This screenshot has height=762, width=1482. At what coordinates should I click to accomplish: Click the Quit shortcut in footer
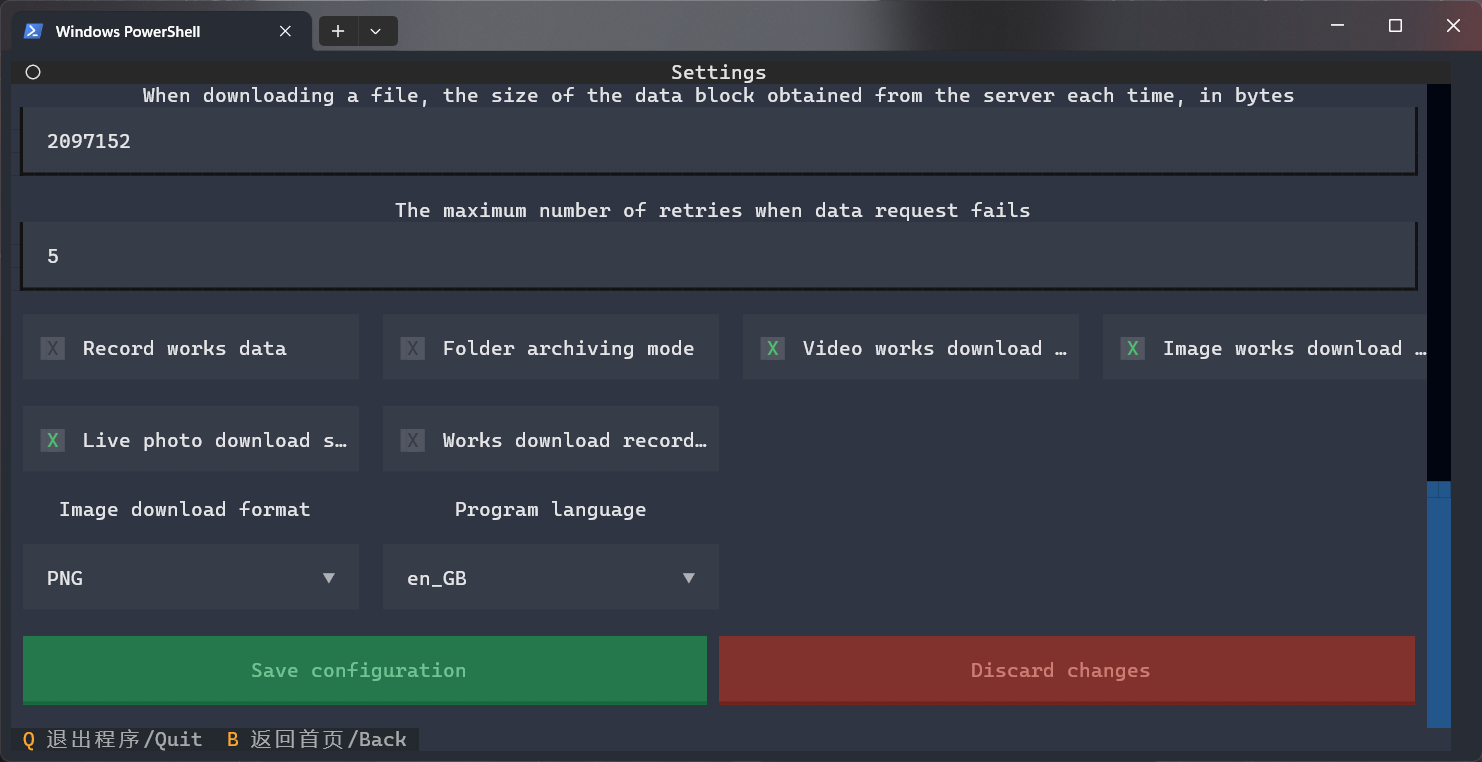tap(112, 739)
